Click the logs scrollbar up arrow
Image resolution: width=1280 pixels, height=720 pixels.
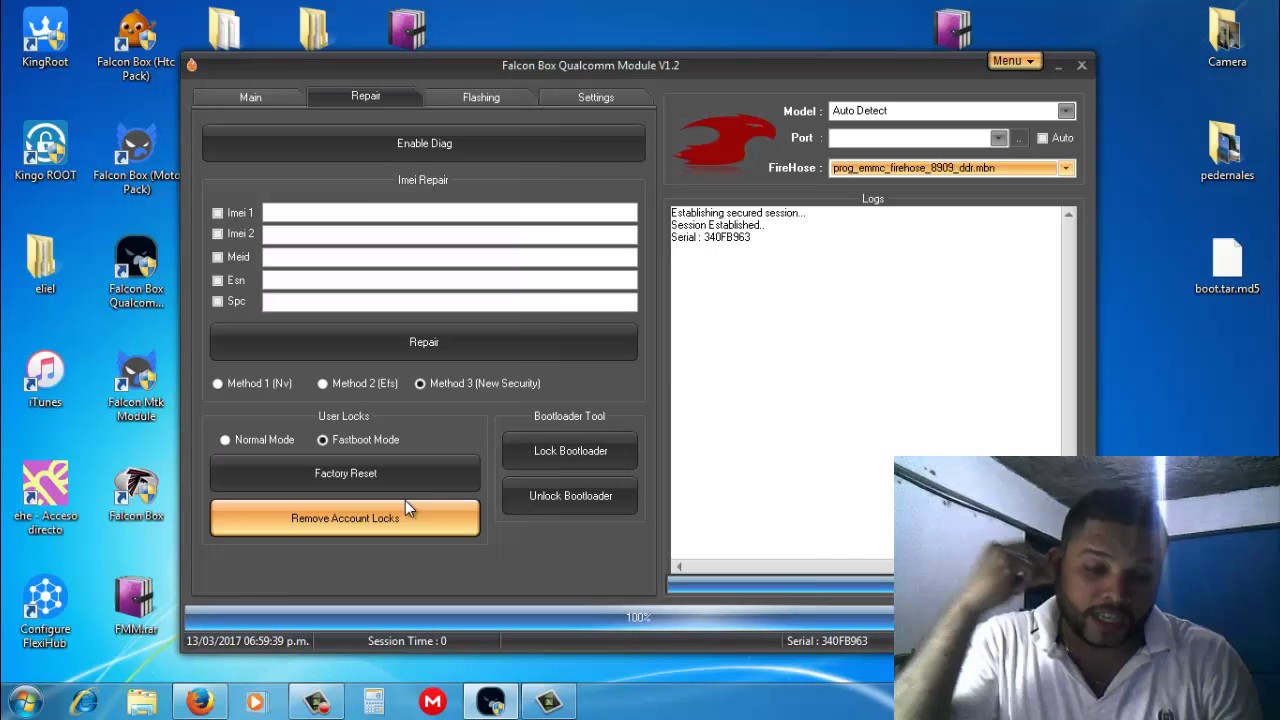(x=1068, y=215)
